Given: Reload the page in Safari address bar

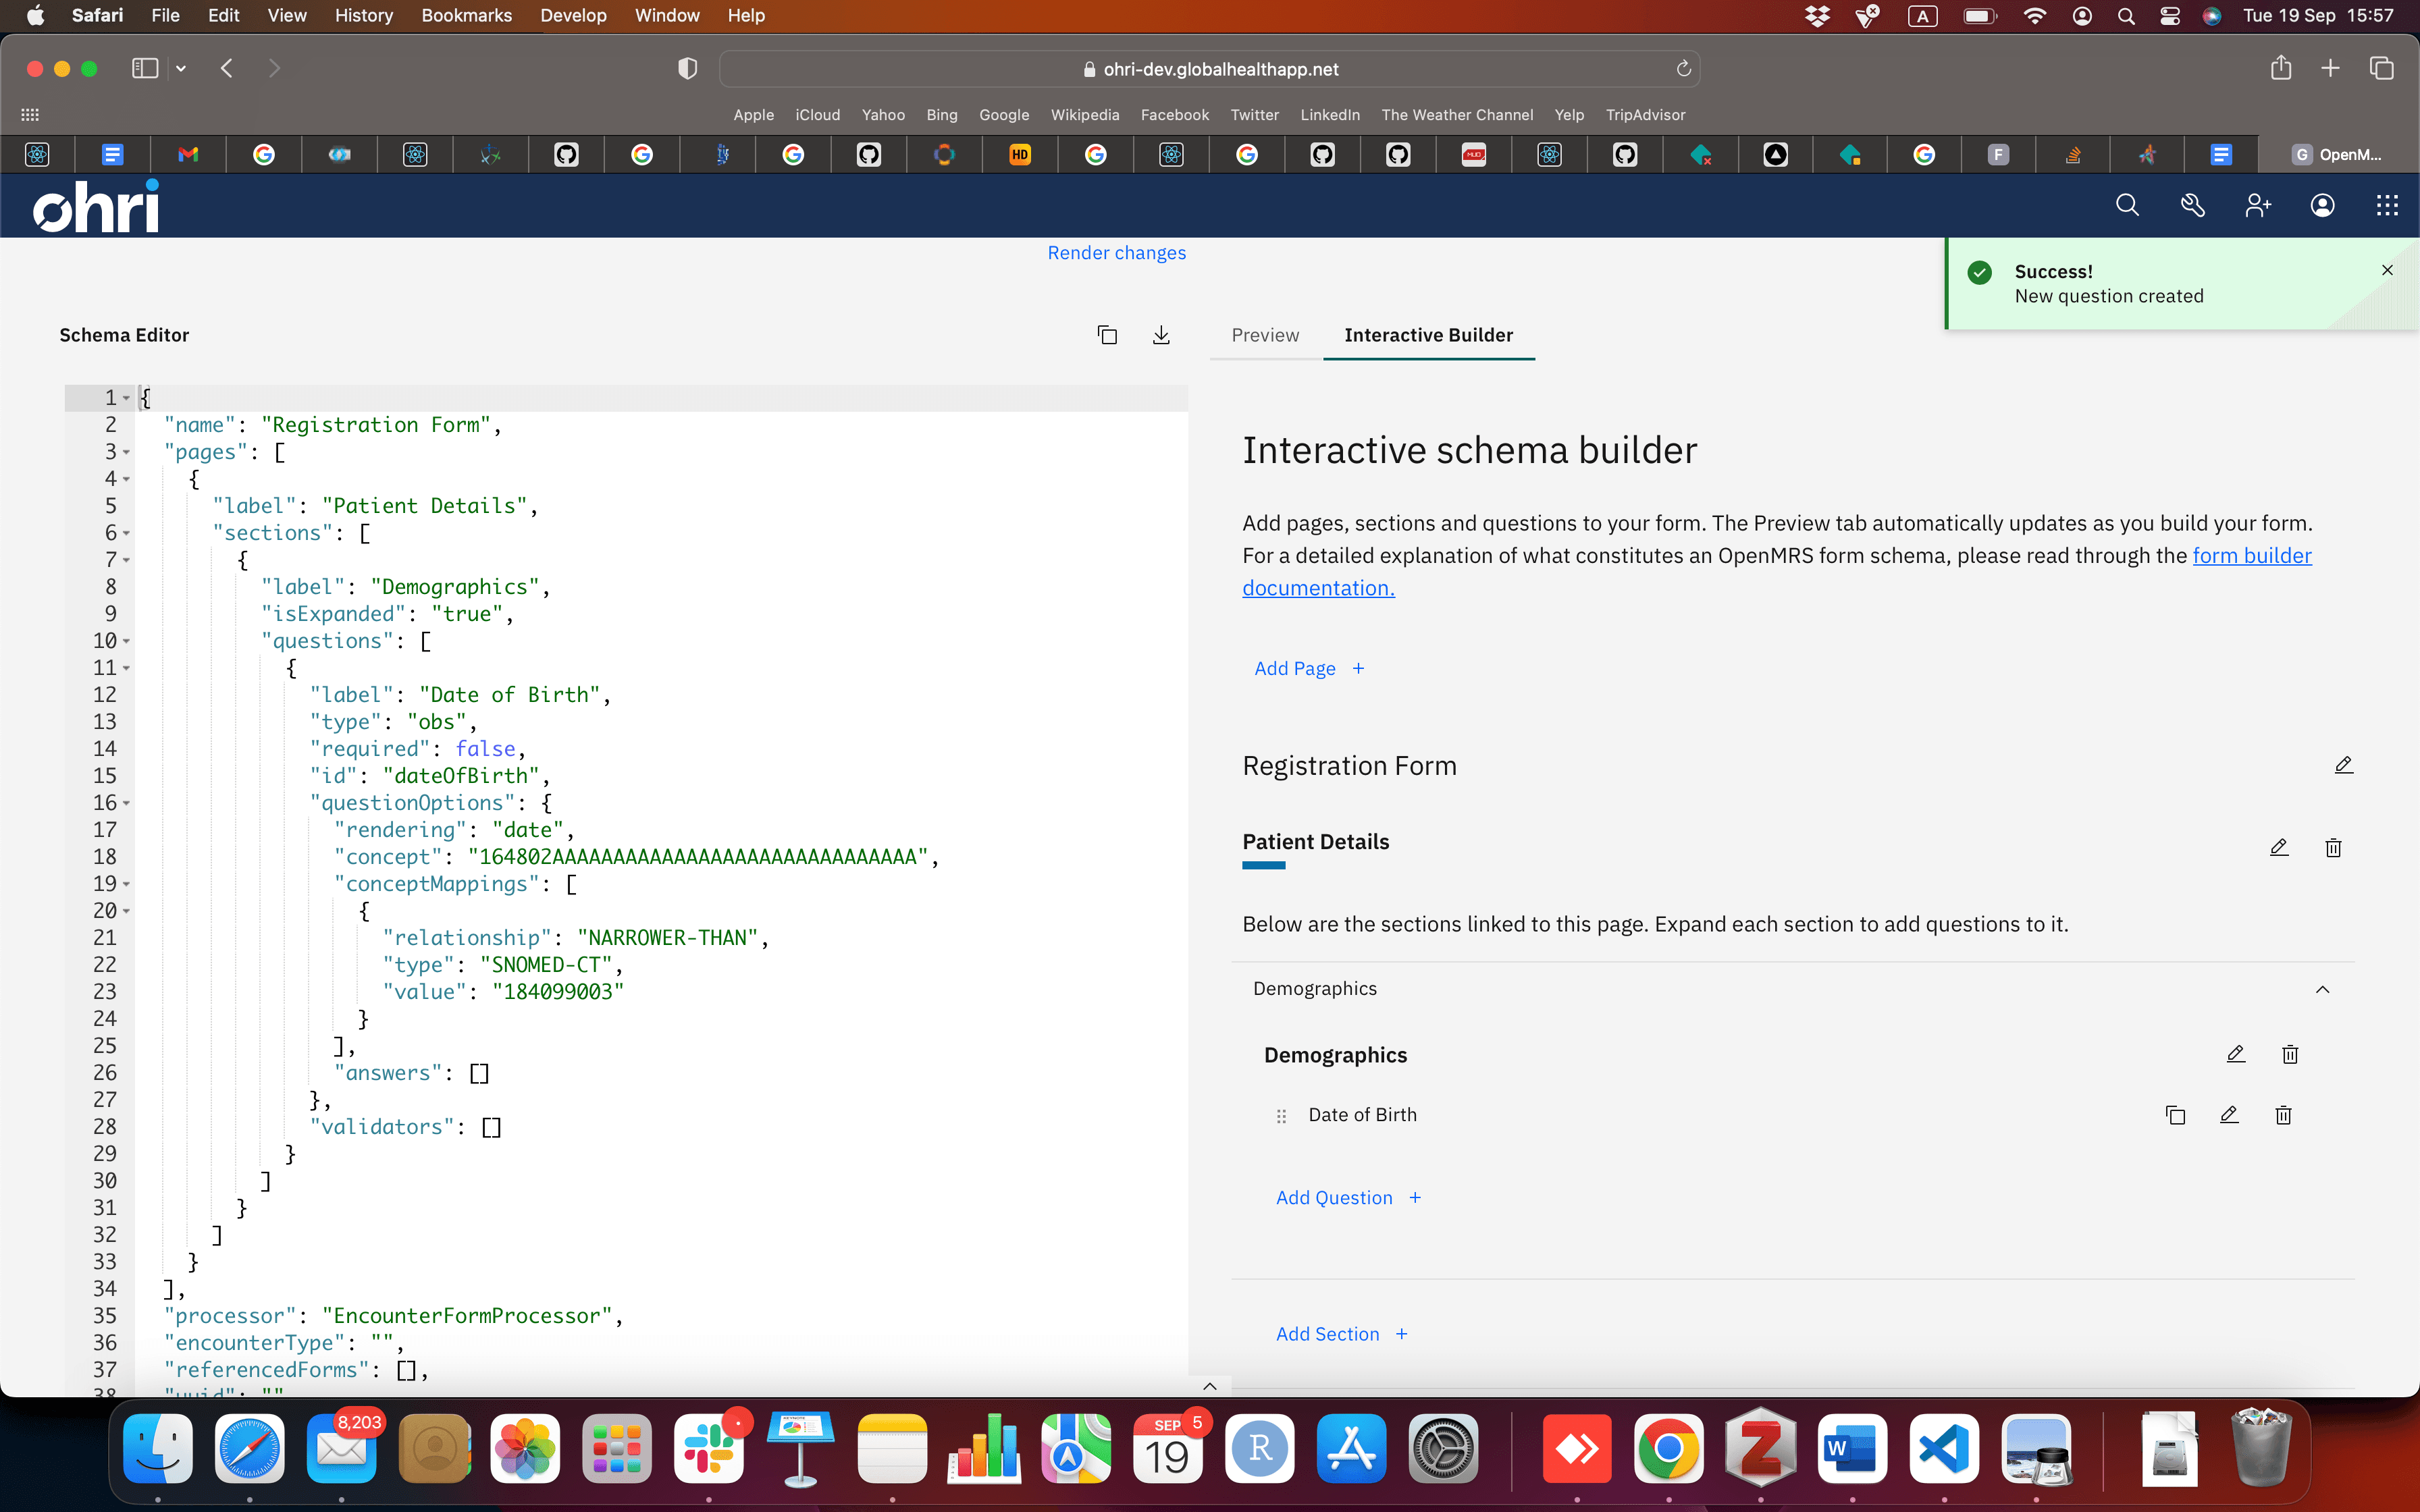Looking at the screenshot, I should coord(1683,69).
